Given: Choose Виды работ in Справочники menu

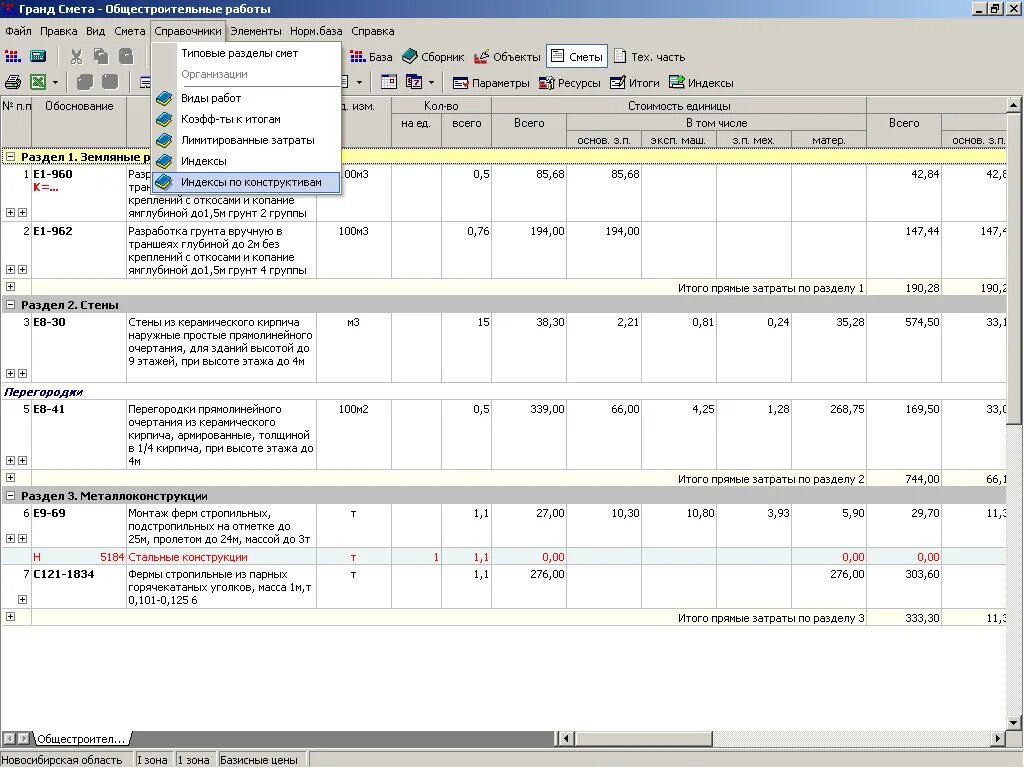Looking at the screenshot, I should (246, 98).
